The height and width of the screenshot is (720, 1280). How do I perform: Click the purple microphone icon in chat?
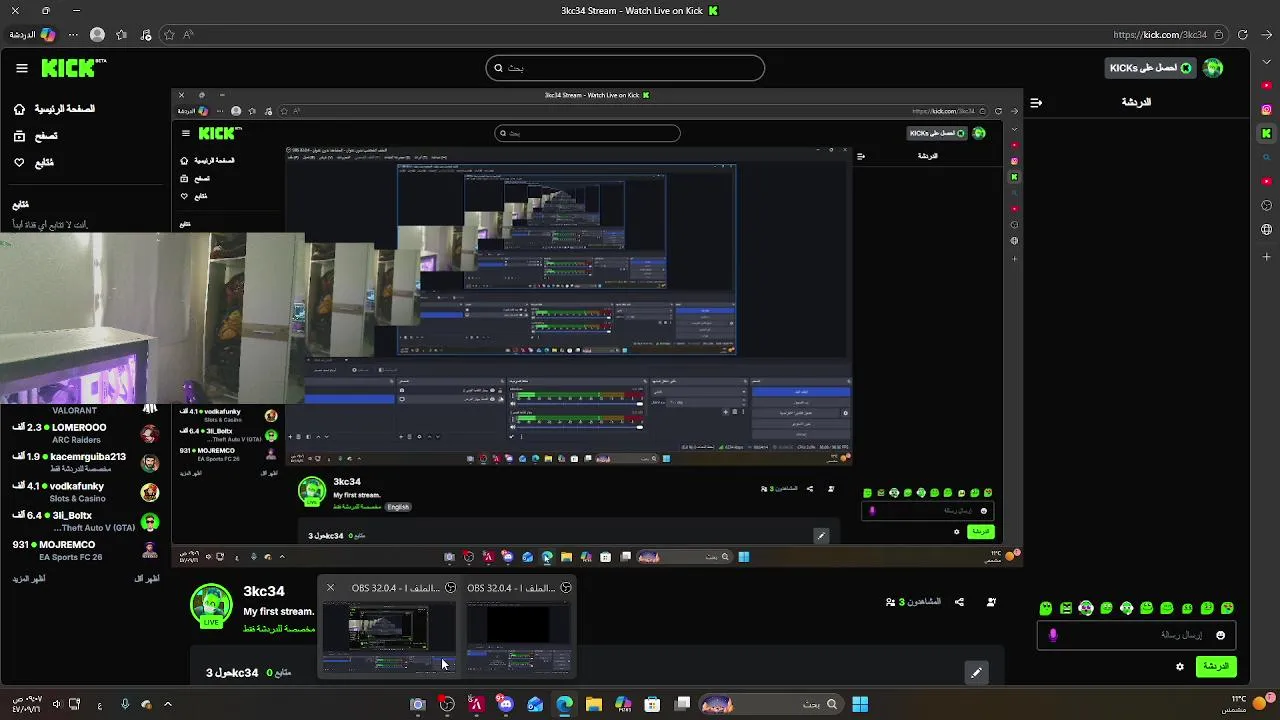point(1052,635)
